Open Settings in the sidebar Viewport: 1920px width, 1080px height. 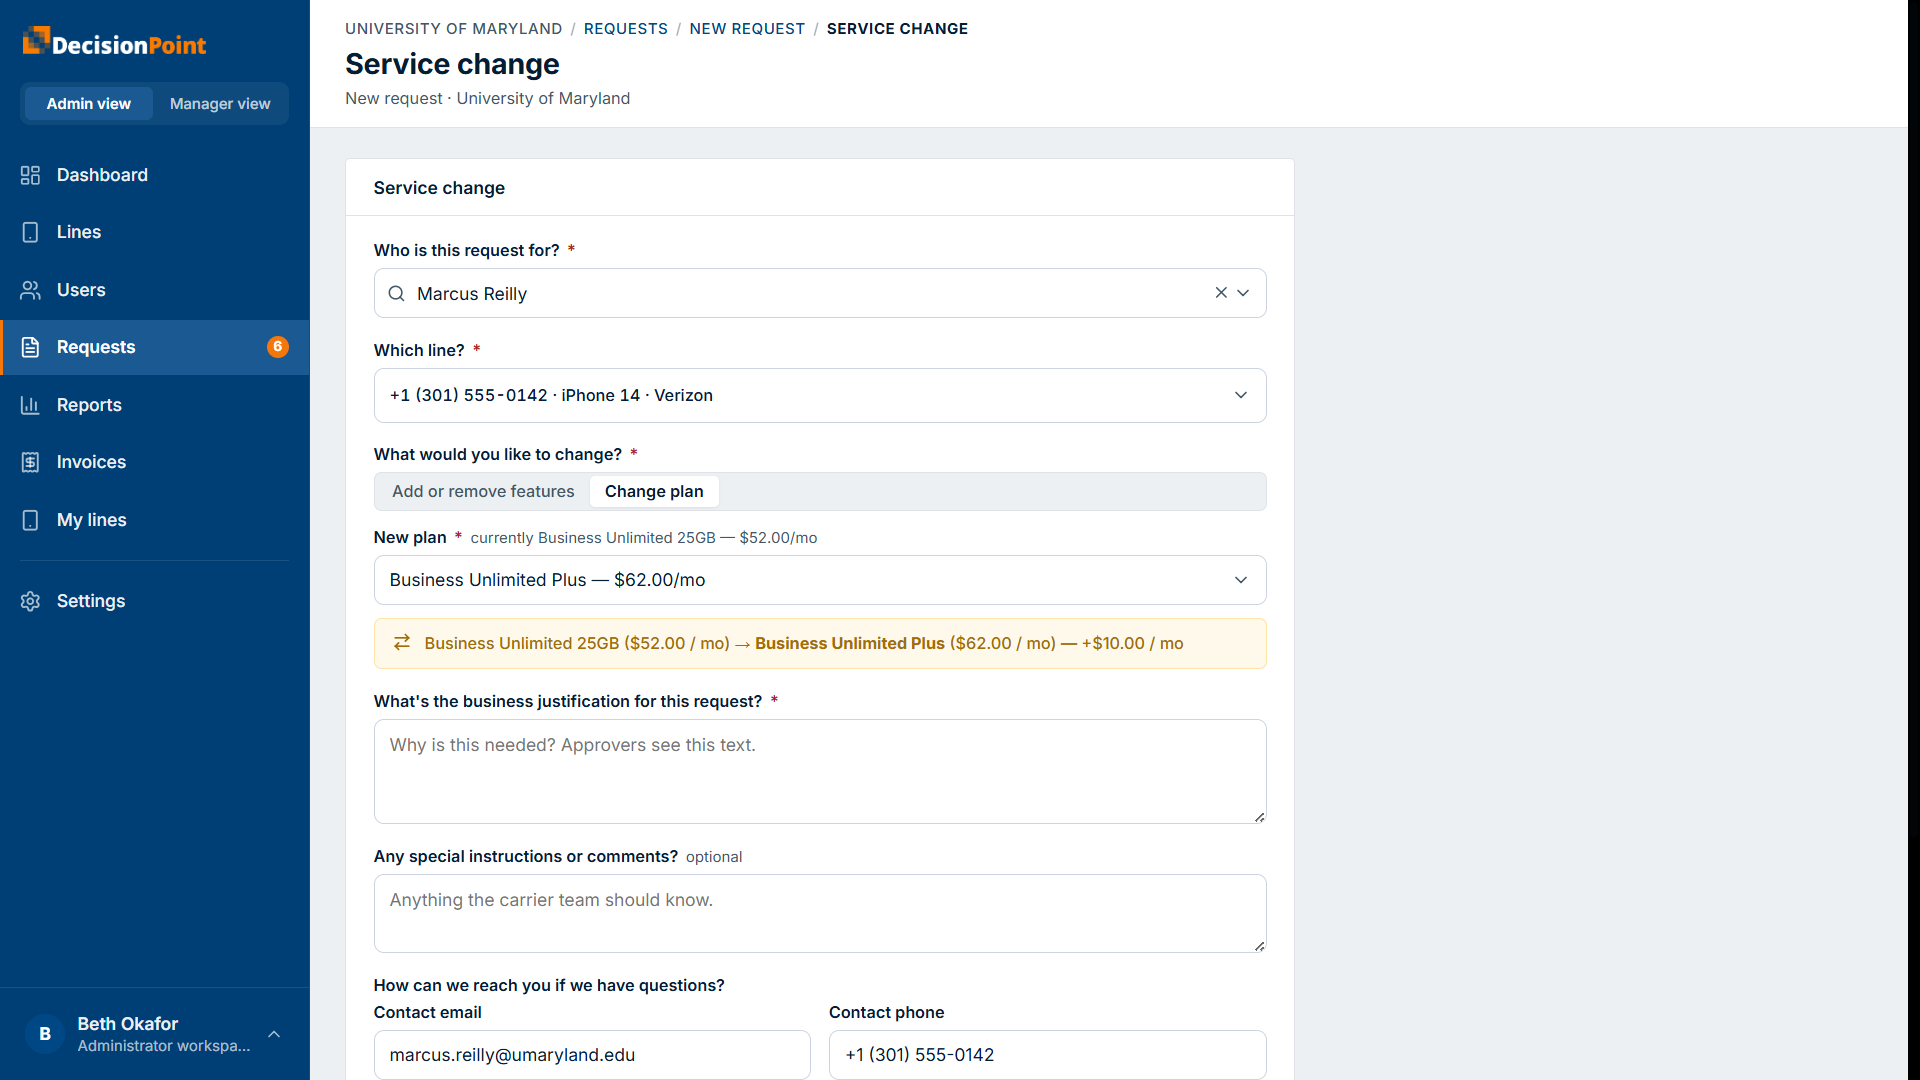coord(155,601)
